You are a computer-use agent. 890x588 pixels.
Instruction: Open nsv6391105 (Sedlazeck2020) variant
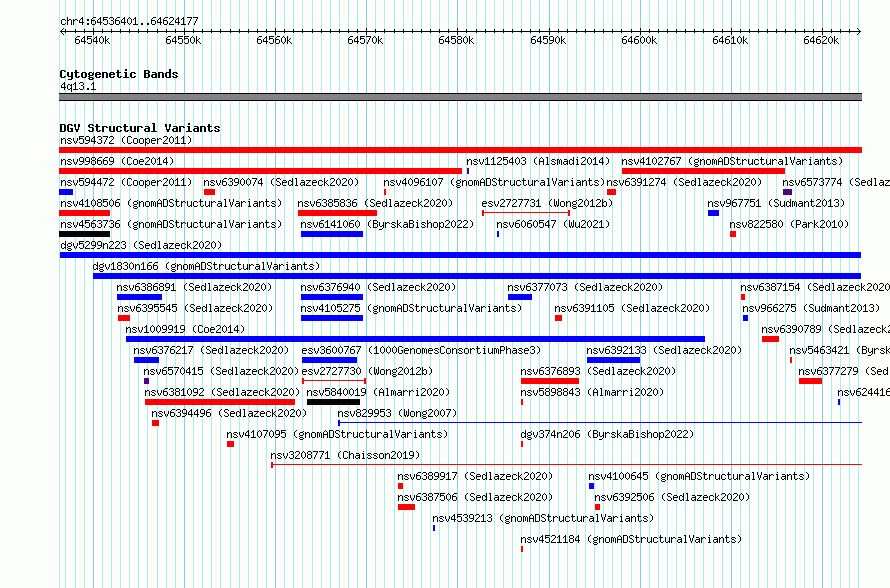632,308
